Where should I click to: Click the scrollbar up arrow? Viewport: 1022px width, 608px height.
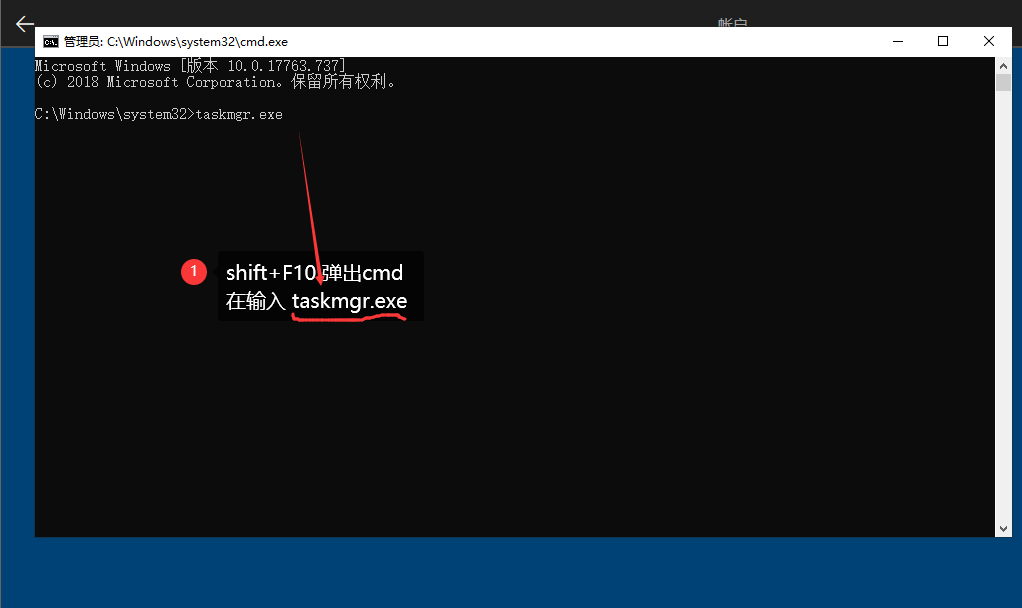1003,65
